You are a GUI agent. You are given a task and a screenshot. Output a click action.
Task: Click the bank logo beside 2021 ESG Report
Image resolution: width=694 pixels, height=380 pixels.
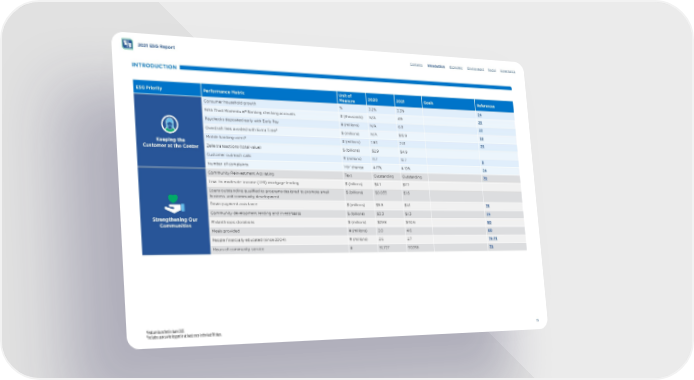(127, 44)
